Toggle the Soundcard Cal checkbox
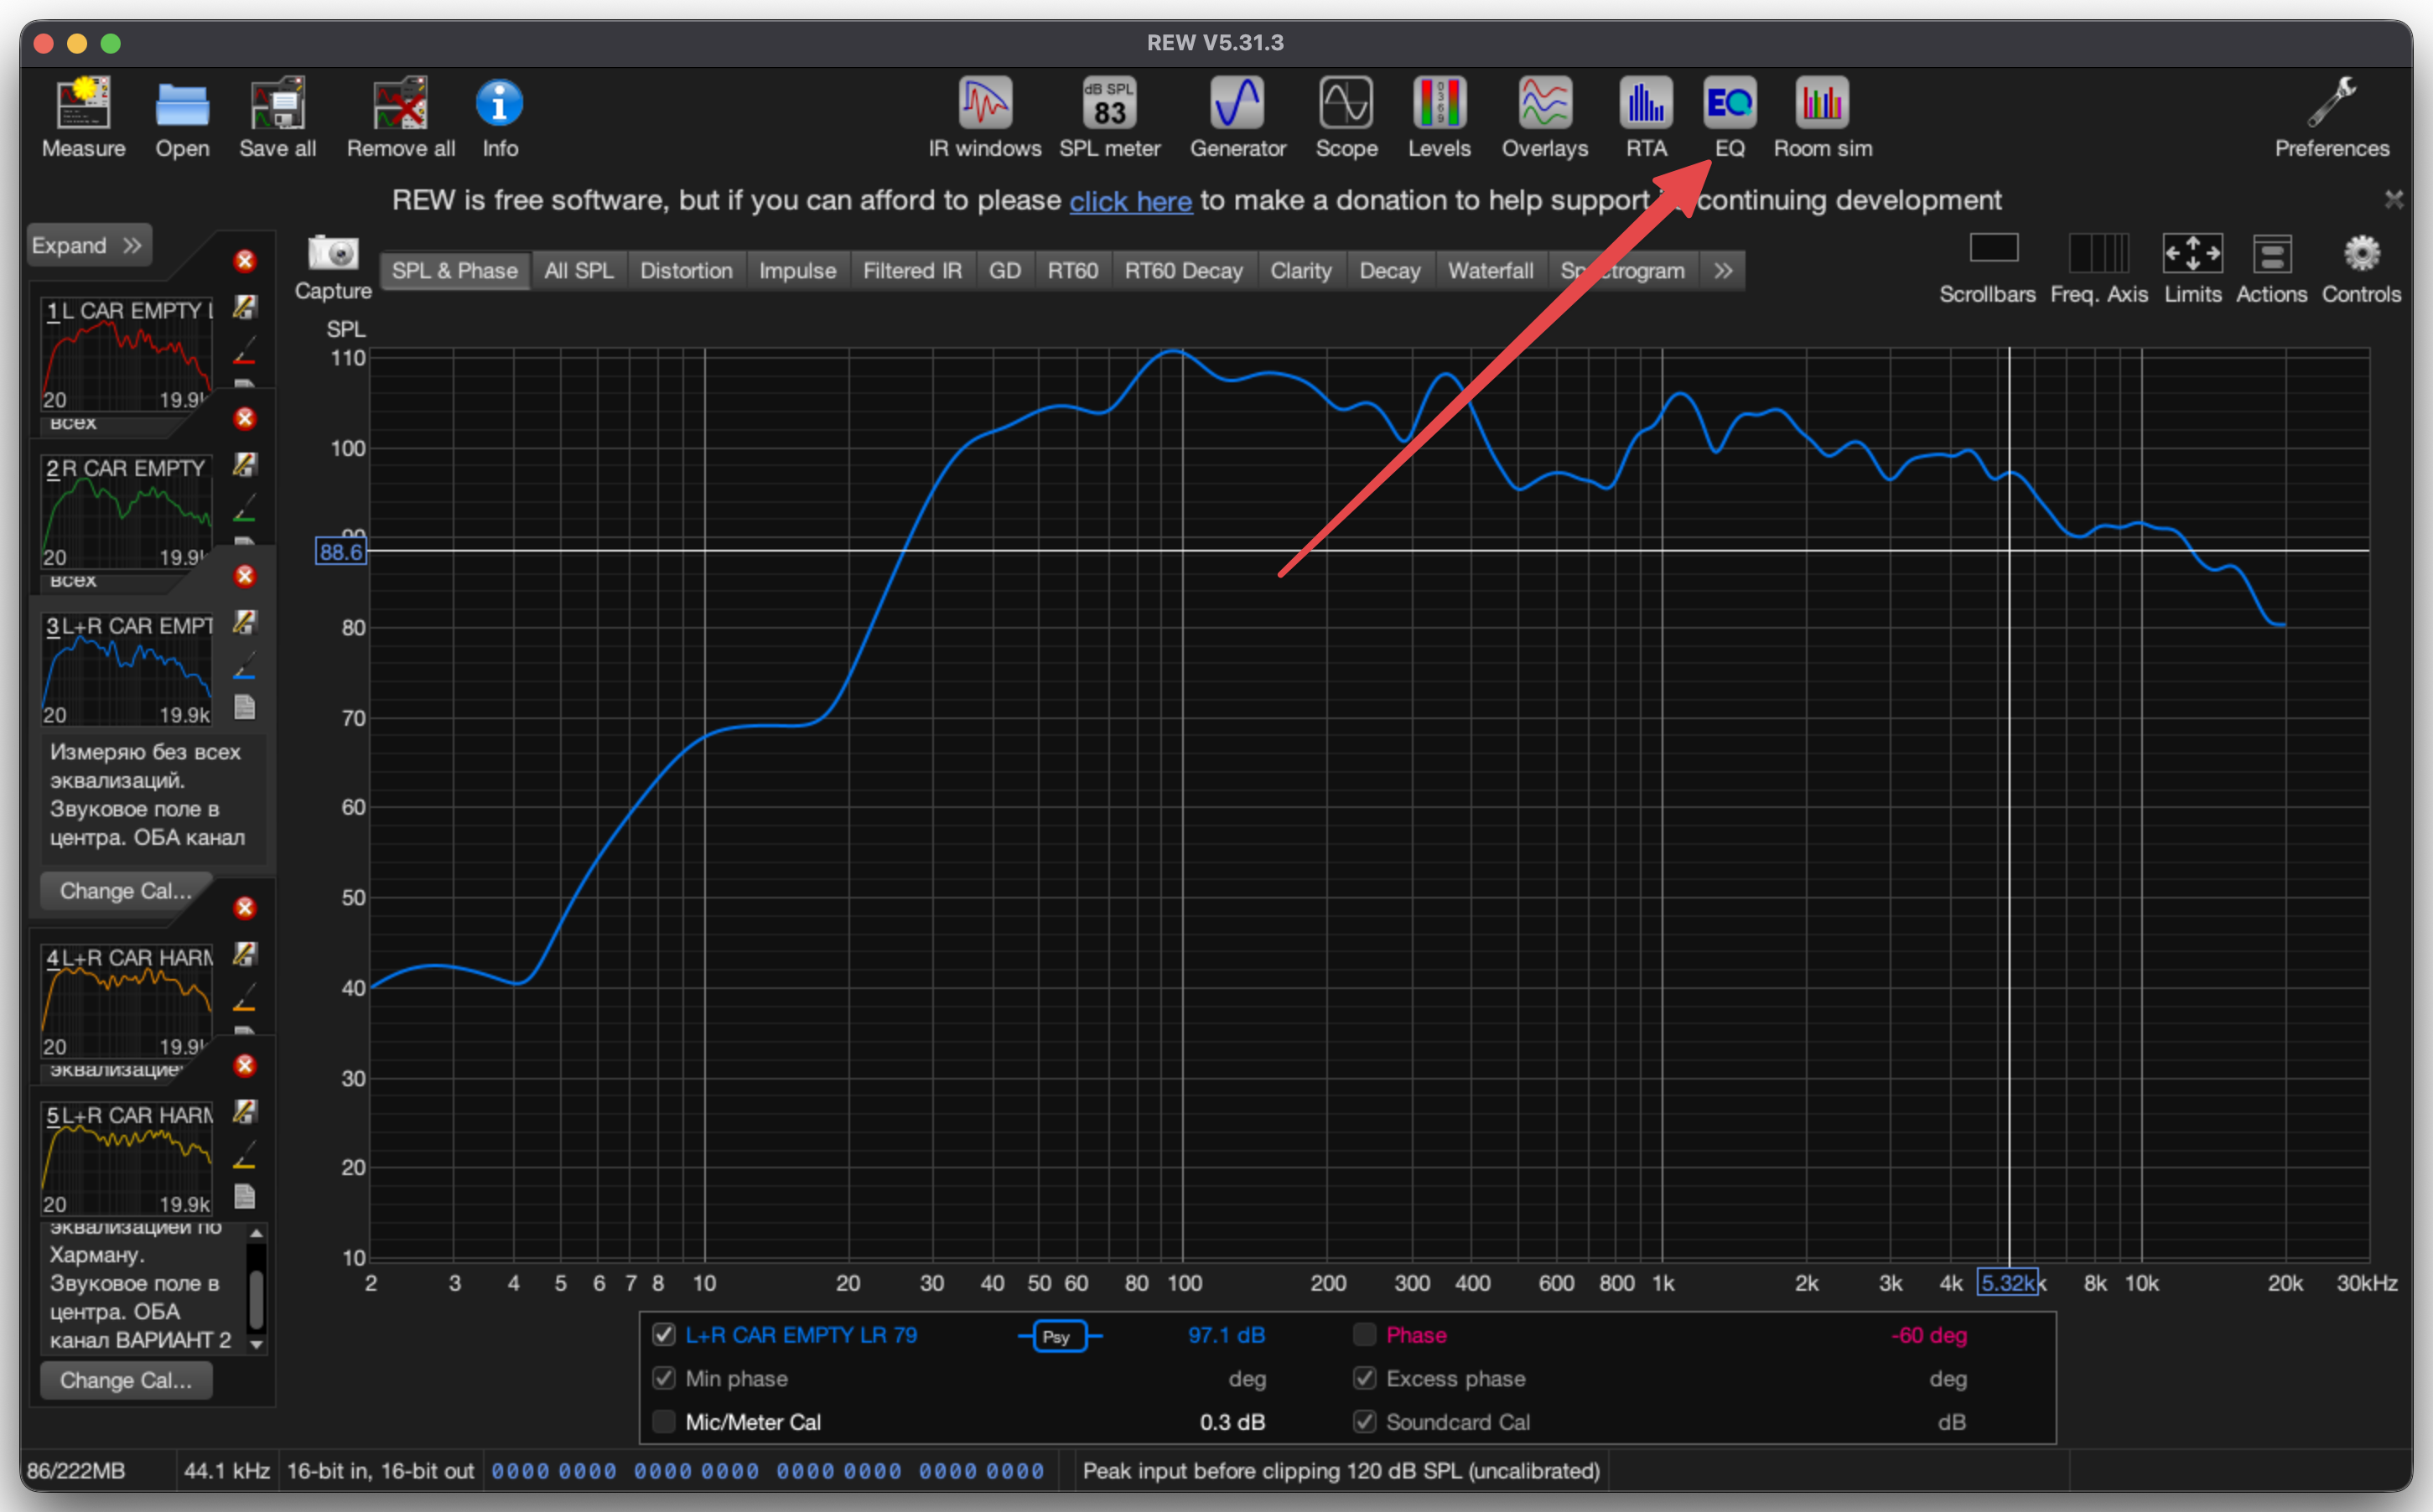 1364,1421
